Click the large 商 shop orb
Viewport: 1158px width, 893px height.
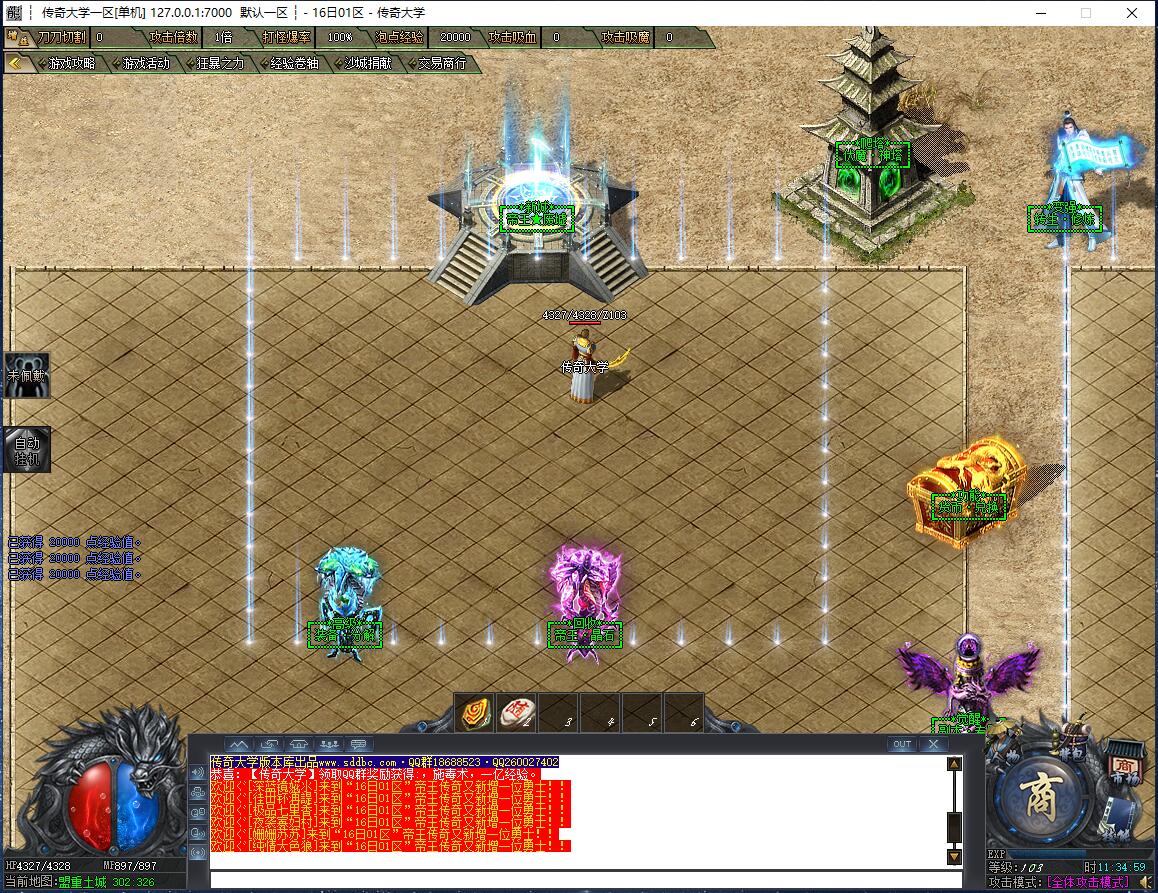click(x=1040, y=798)
